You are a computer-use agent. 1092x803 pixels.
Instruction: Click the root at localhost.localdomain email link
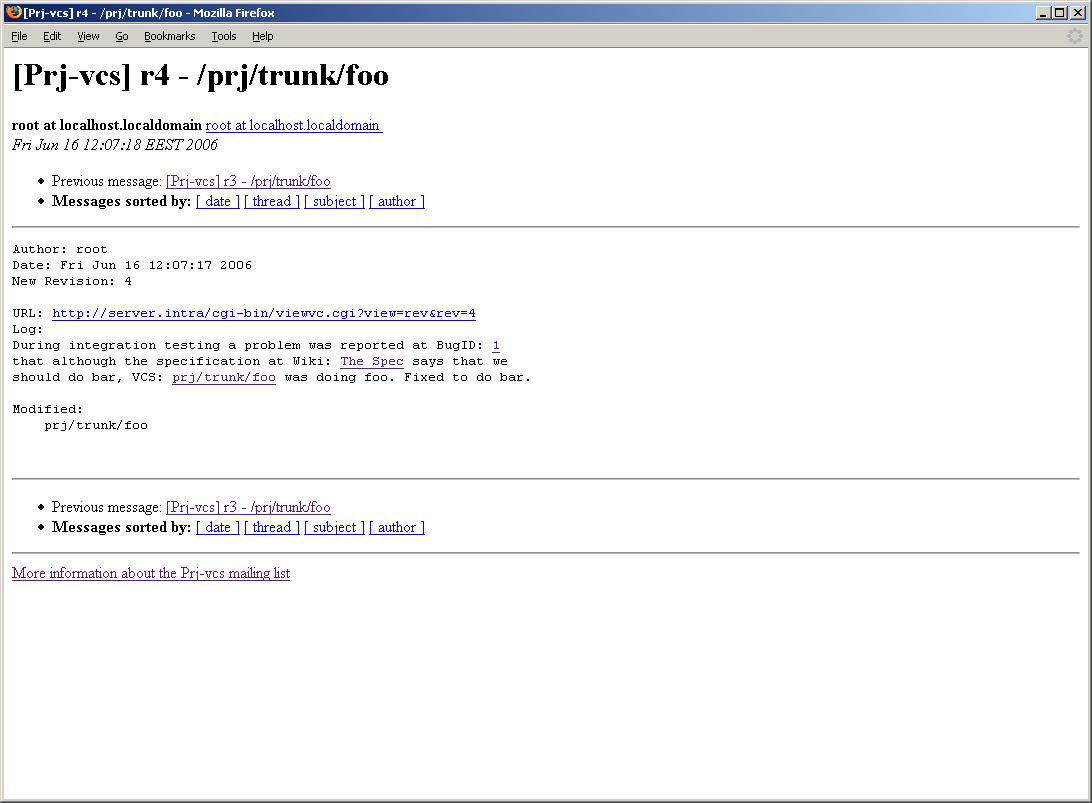click(293, 125)
